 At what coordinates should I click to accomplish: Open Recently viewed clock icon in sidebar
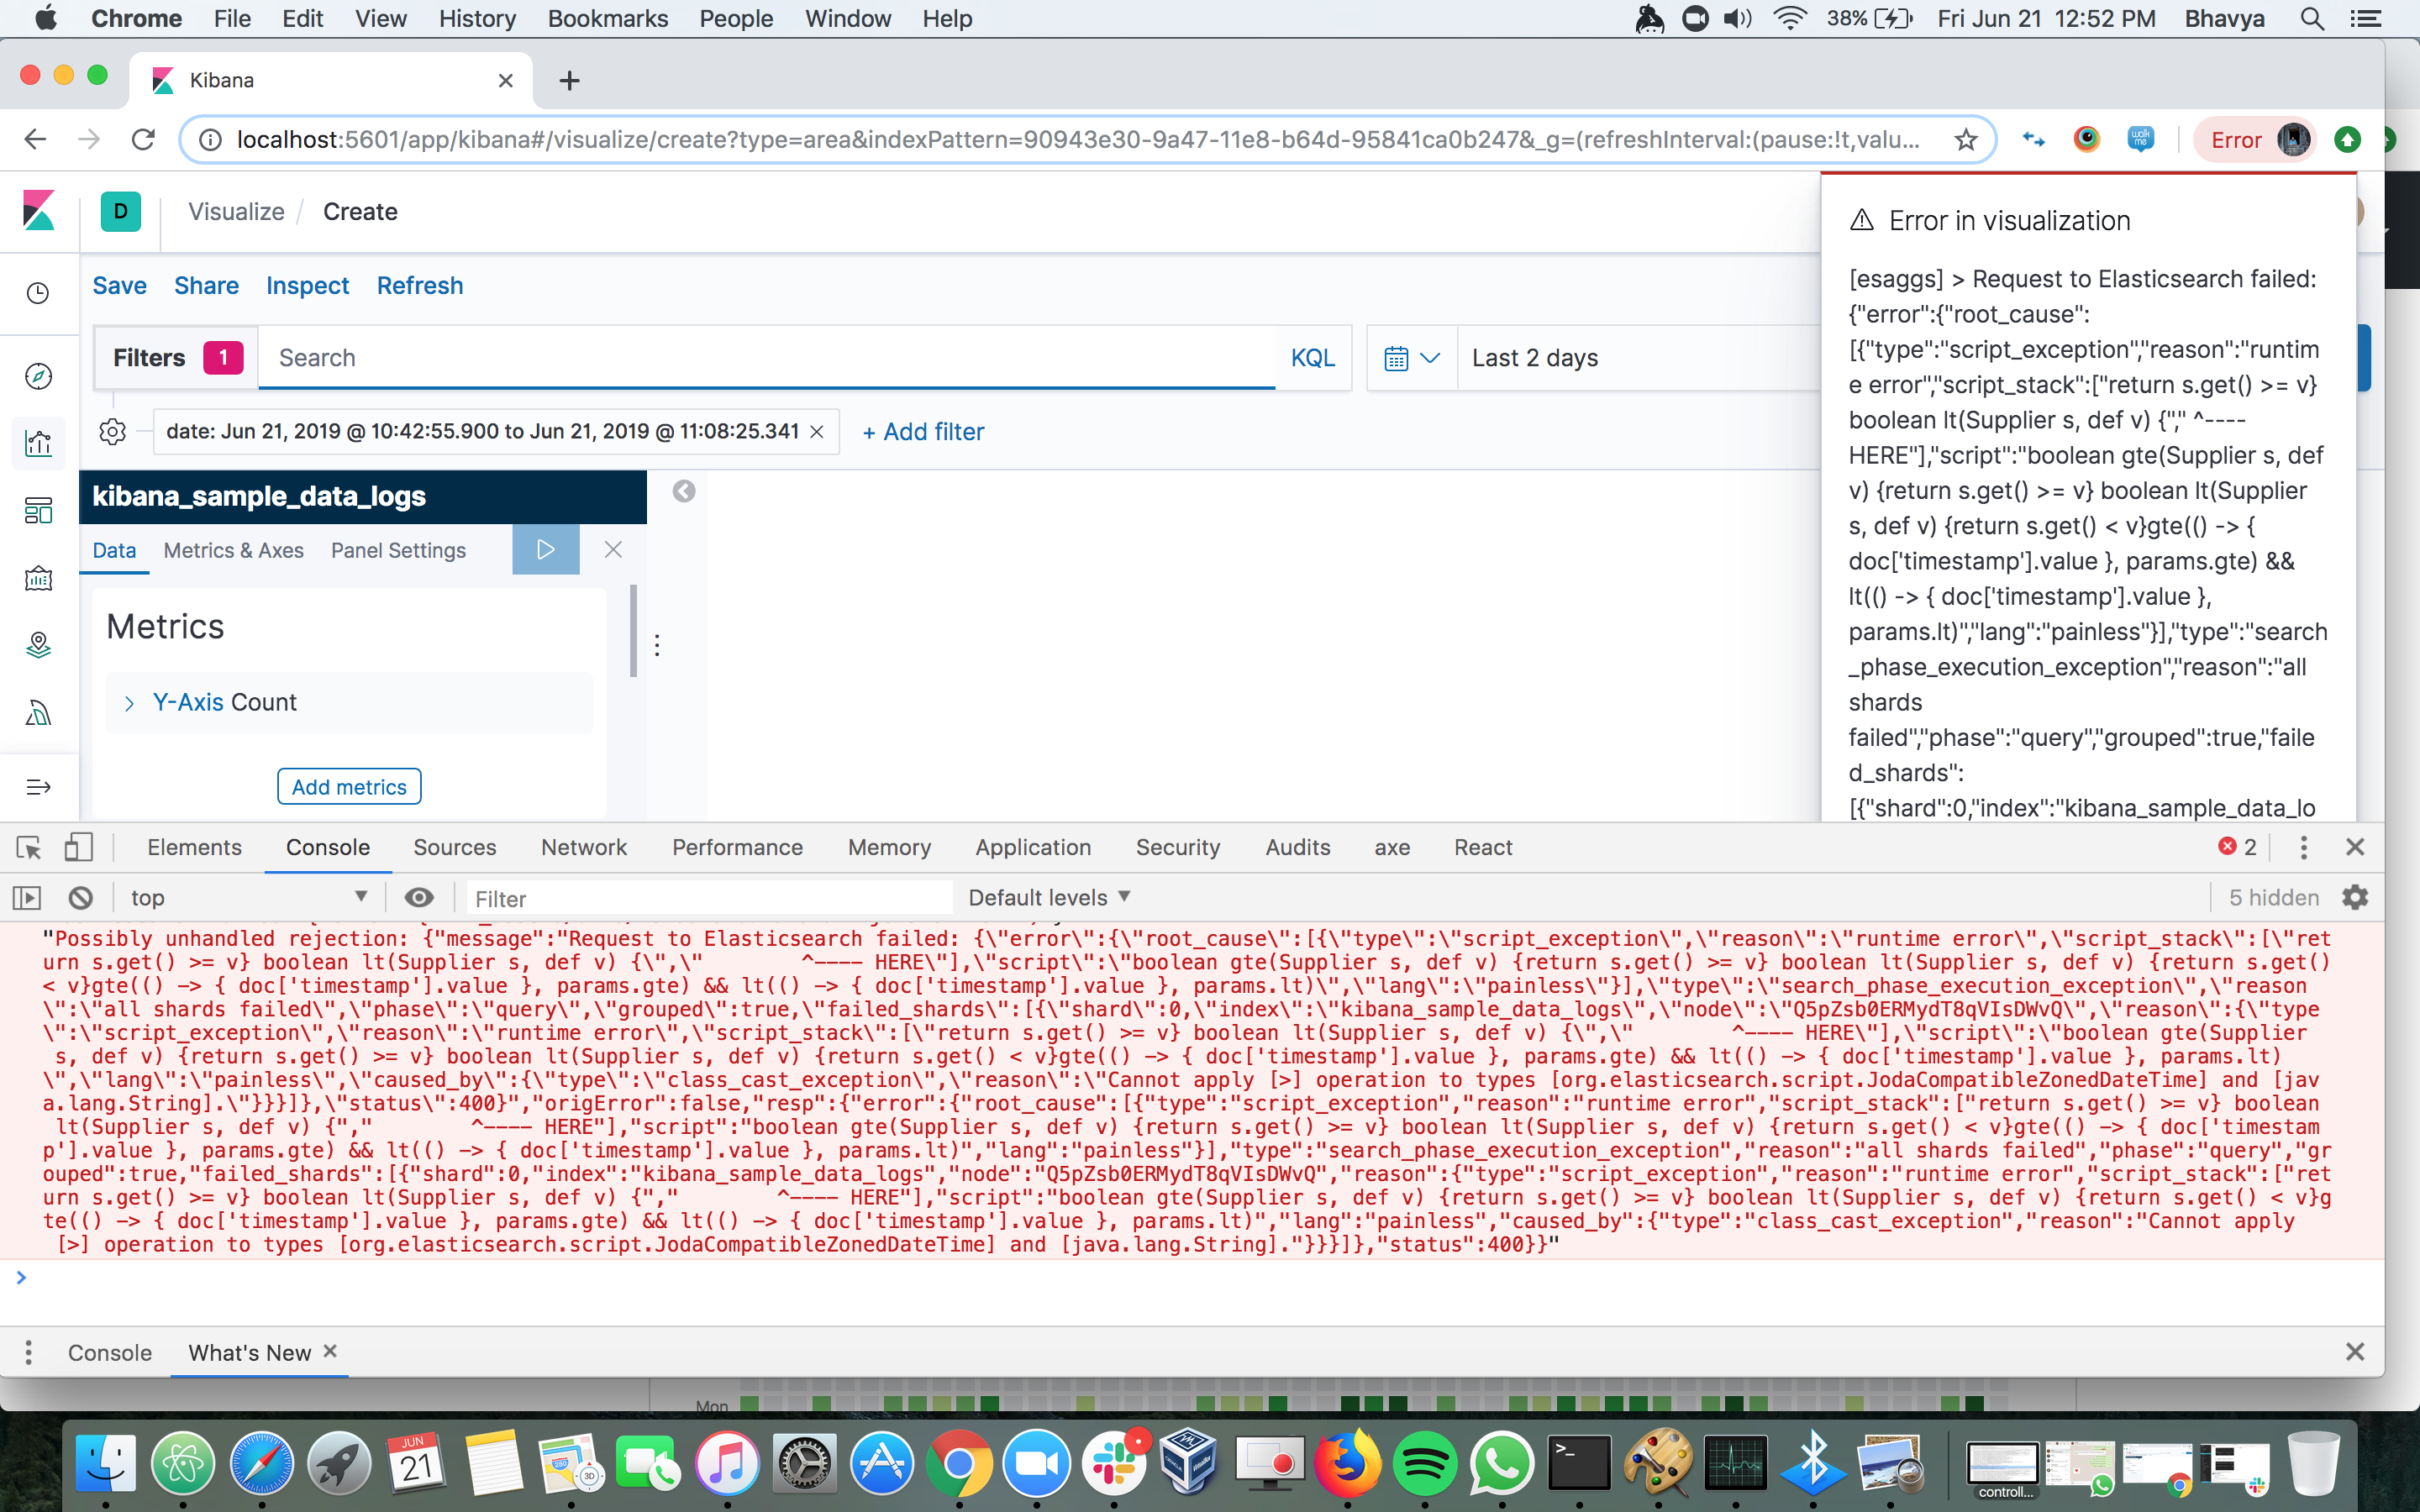38,293
